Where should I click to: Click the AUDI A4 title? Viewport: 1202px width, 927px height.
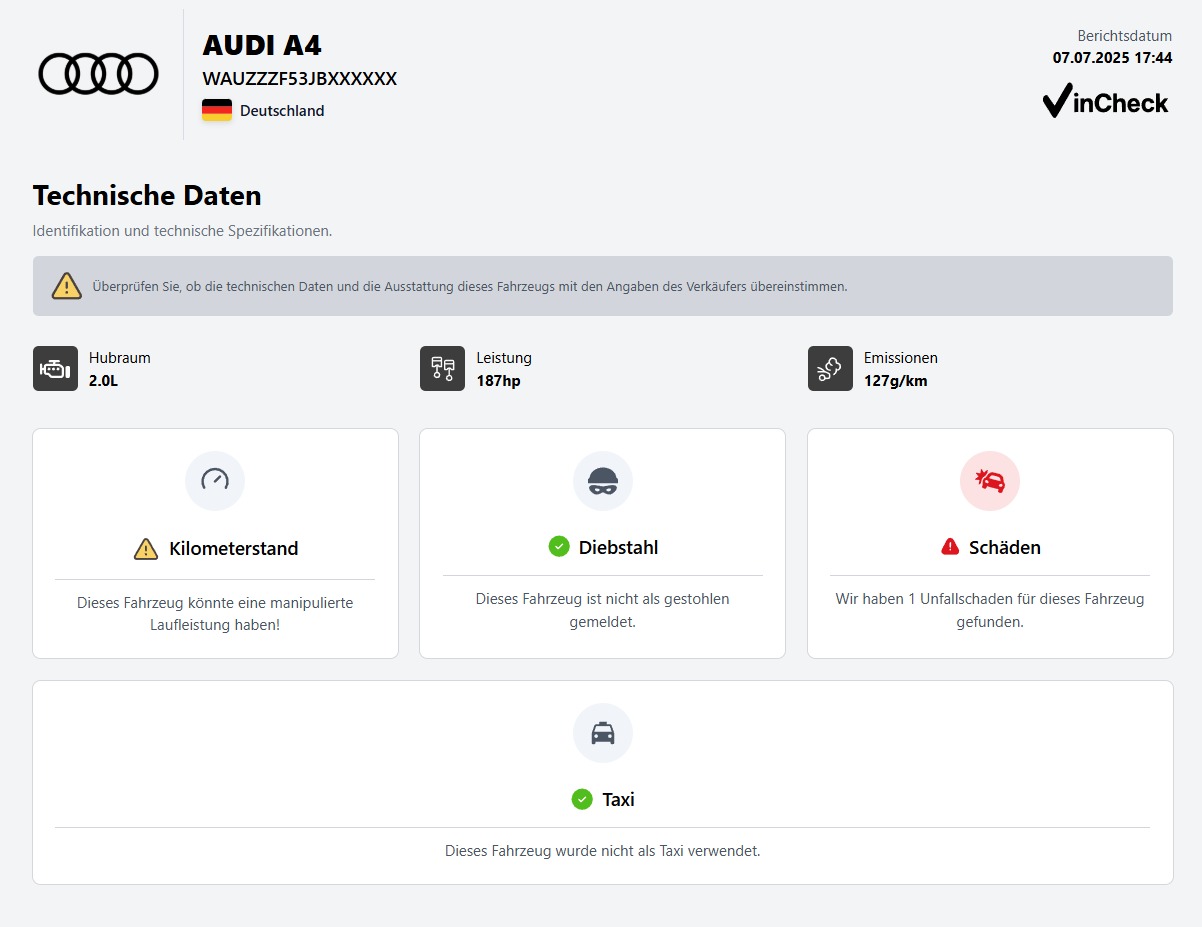(262, 45)
